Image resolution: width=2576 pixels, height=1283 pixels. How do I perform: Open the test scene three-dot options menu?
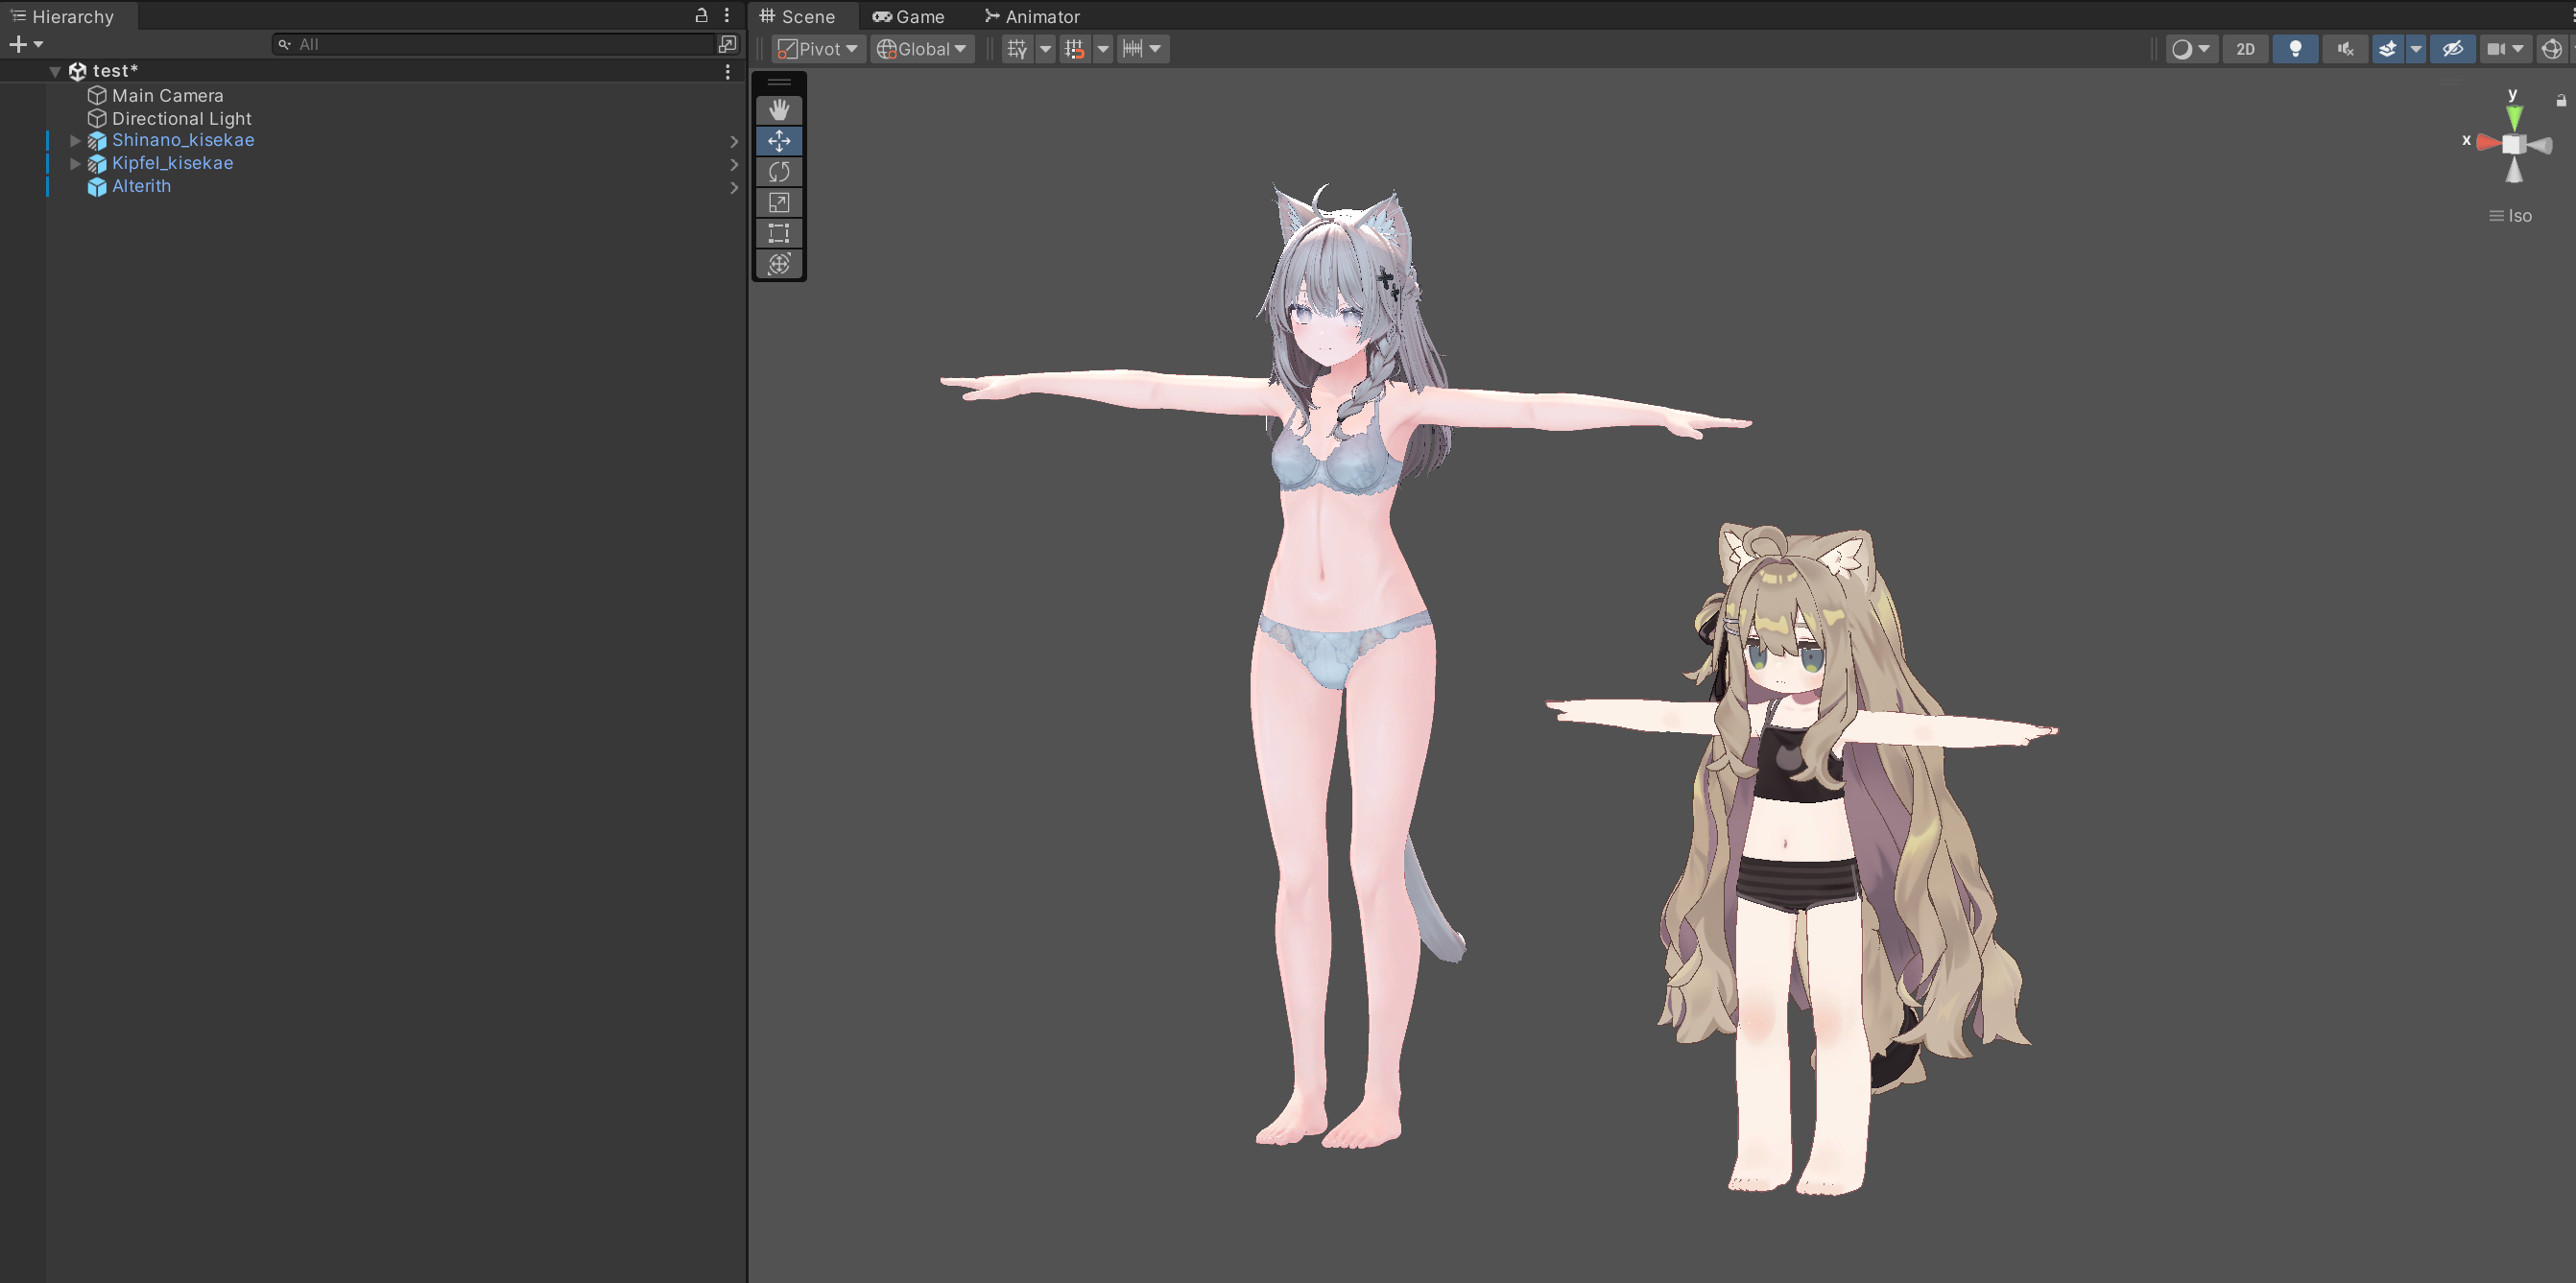[727, 72]
